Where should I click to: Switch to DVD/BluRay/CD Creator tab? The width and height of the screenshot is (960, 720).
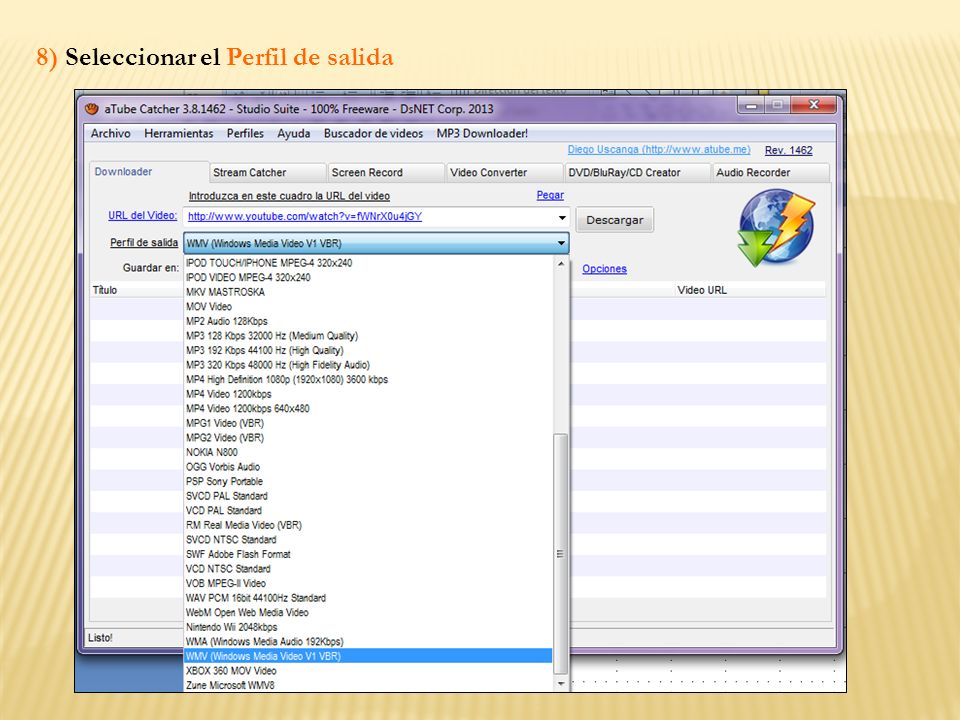pos(637,173)
